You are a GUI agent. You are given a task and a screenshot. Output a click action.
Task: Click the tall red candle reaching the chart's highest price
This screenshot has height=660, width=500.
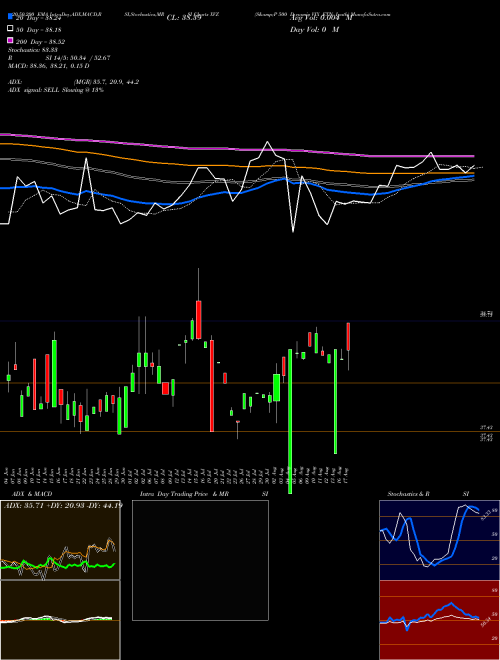pyautogui.click(x=199, y=319)
